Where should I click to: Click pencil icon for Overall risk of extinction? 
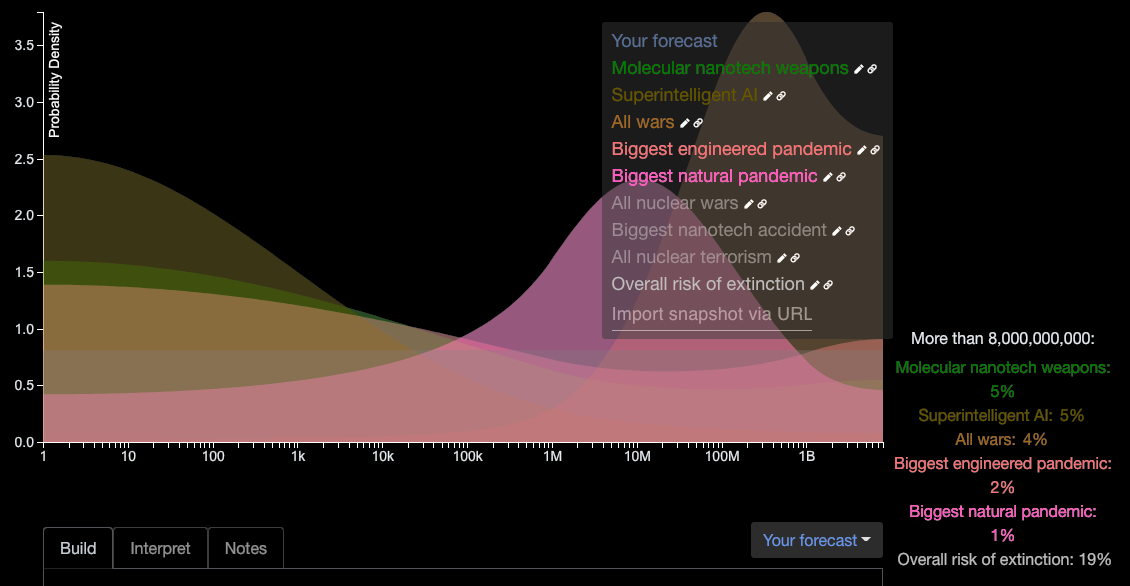pyautogui.click(x=814, y=285)
